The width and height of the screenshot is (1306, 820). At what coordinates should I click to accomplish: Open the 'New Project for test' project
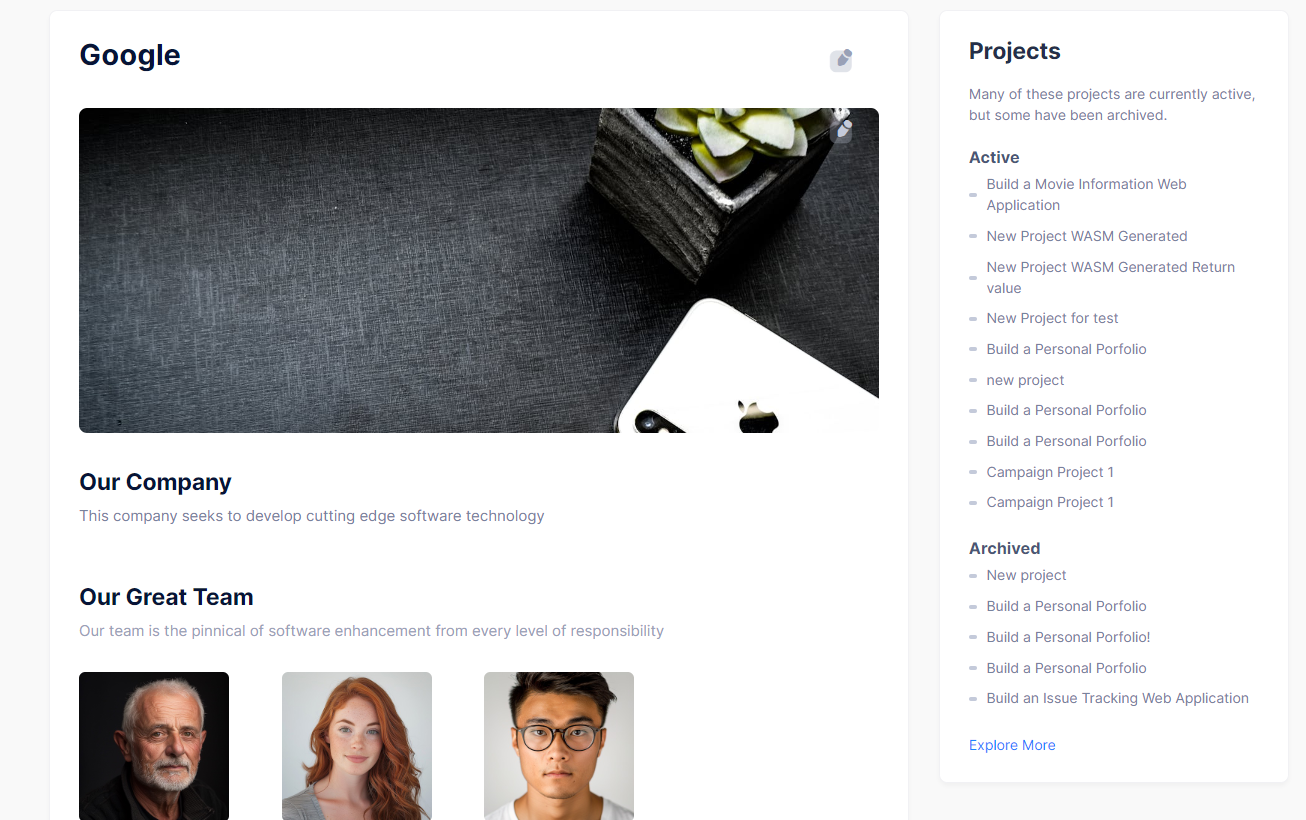tap(1052, 318)
